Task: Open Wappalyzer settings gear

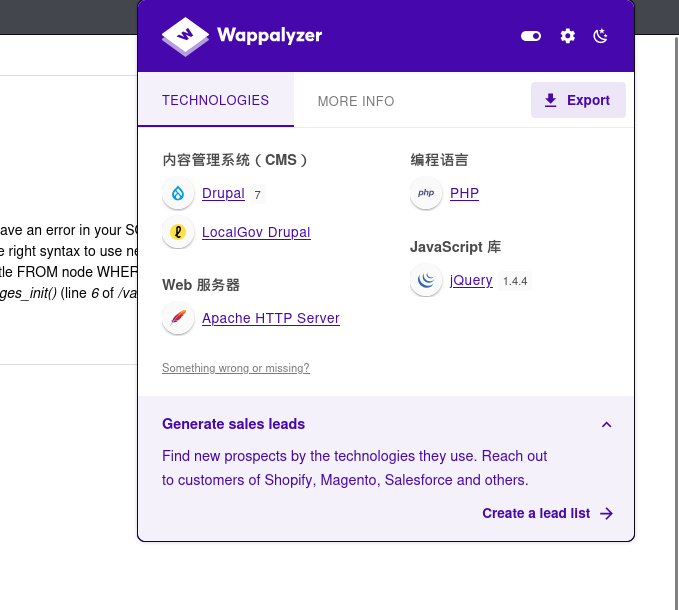Action: click(568, 36)
